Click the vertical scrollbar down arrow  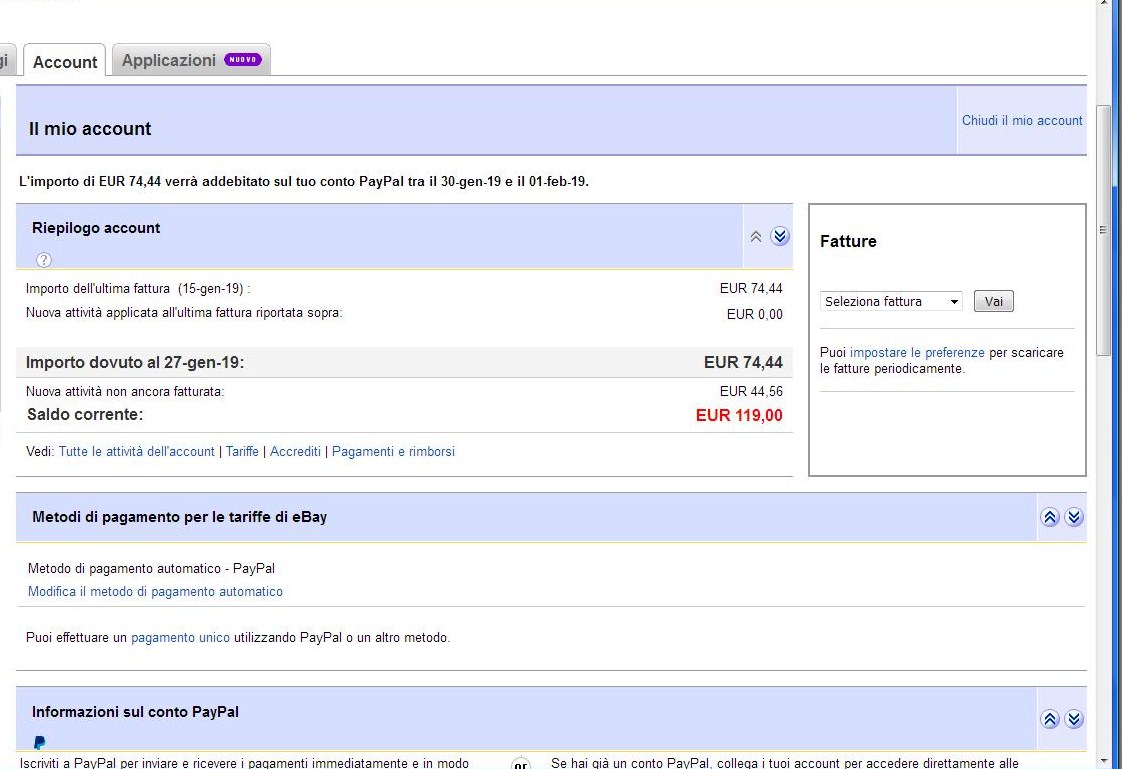tap(1104, 760)
